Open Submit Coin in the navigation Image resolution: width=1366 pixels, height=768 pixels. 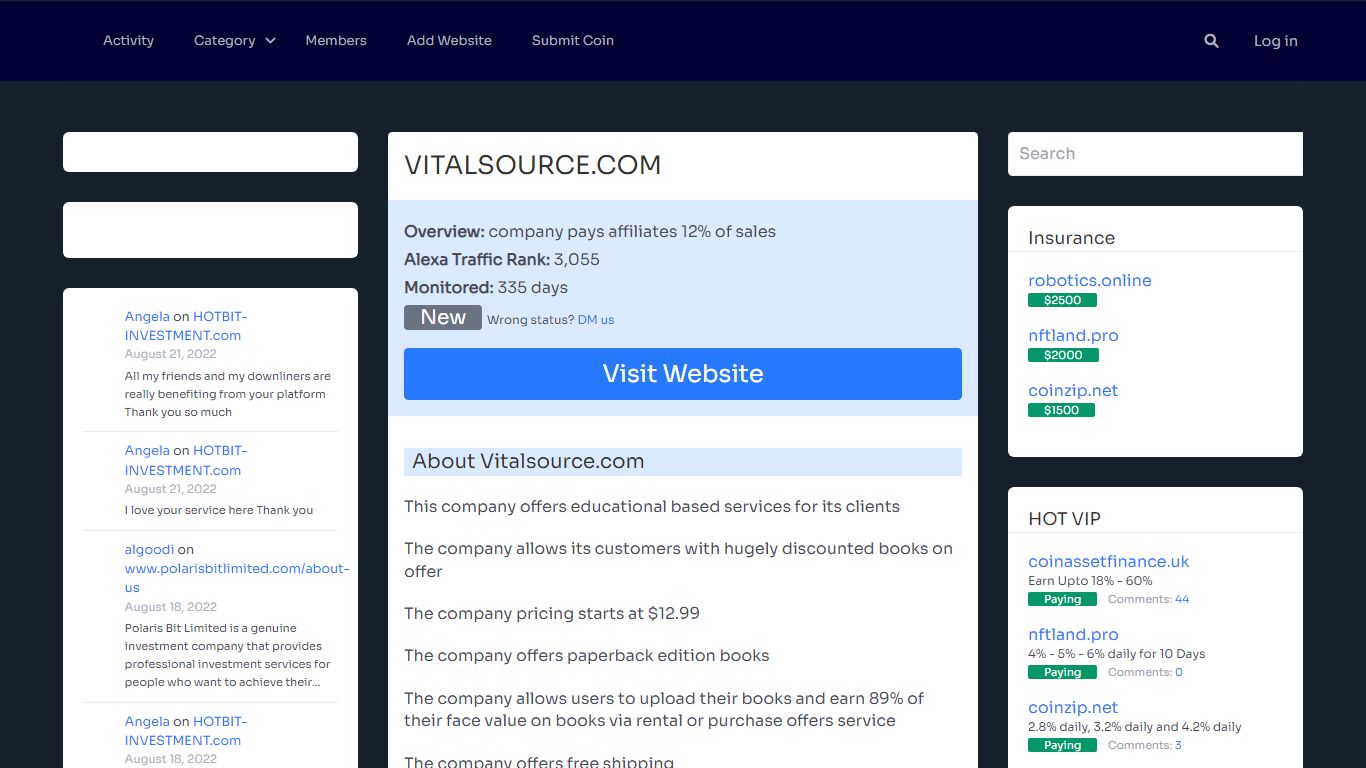coord(573,41)
